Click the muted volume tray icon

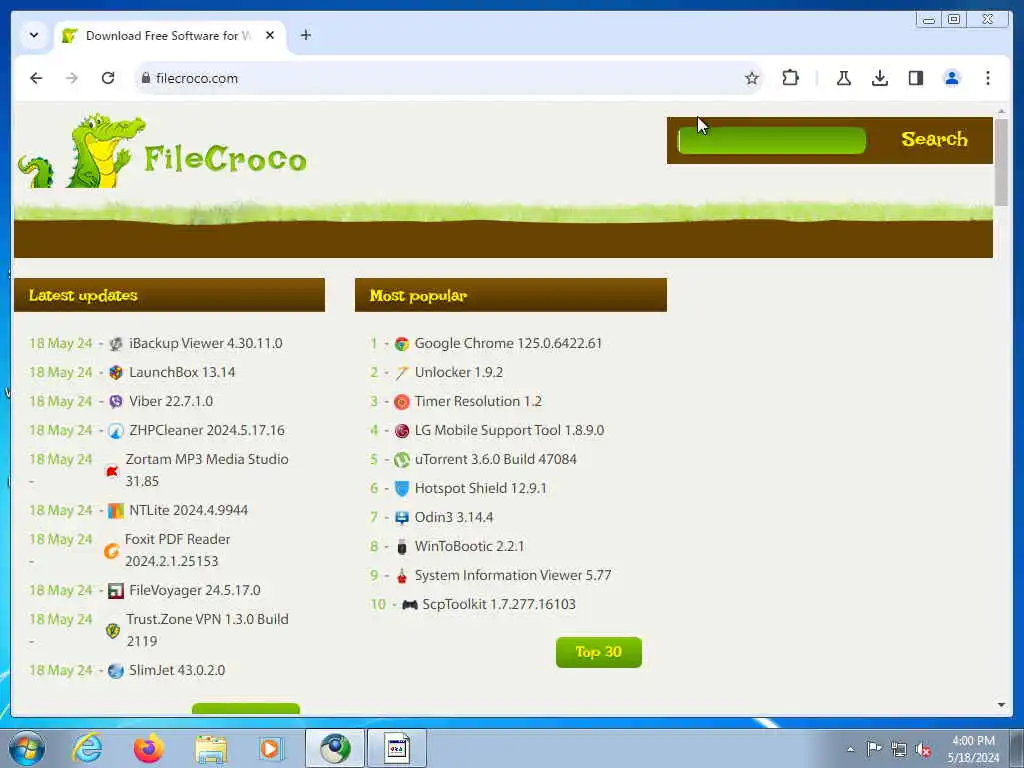(923, 749)
